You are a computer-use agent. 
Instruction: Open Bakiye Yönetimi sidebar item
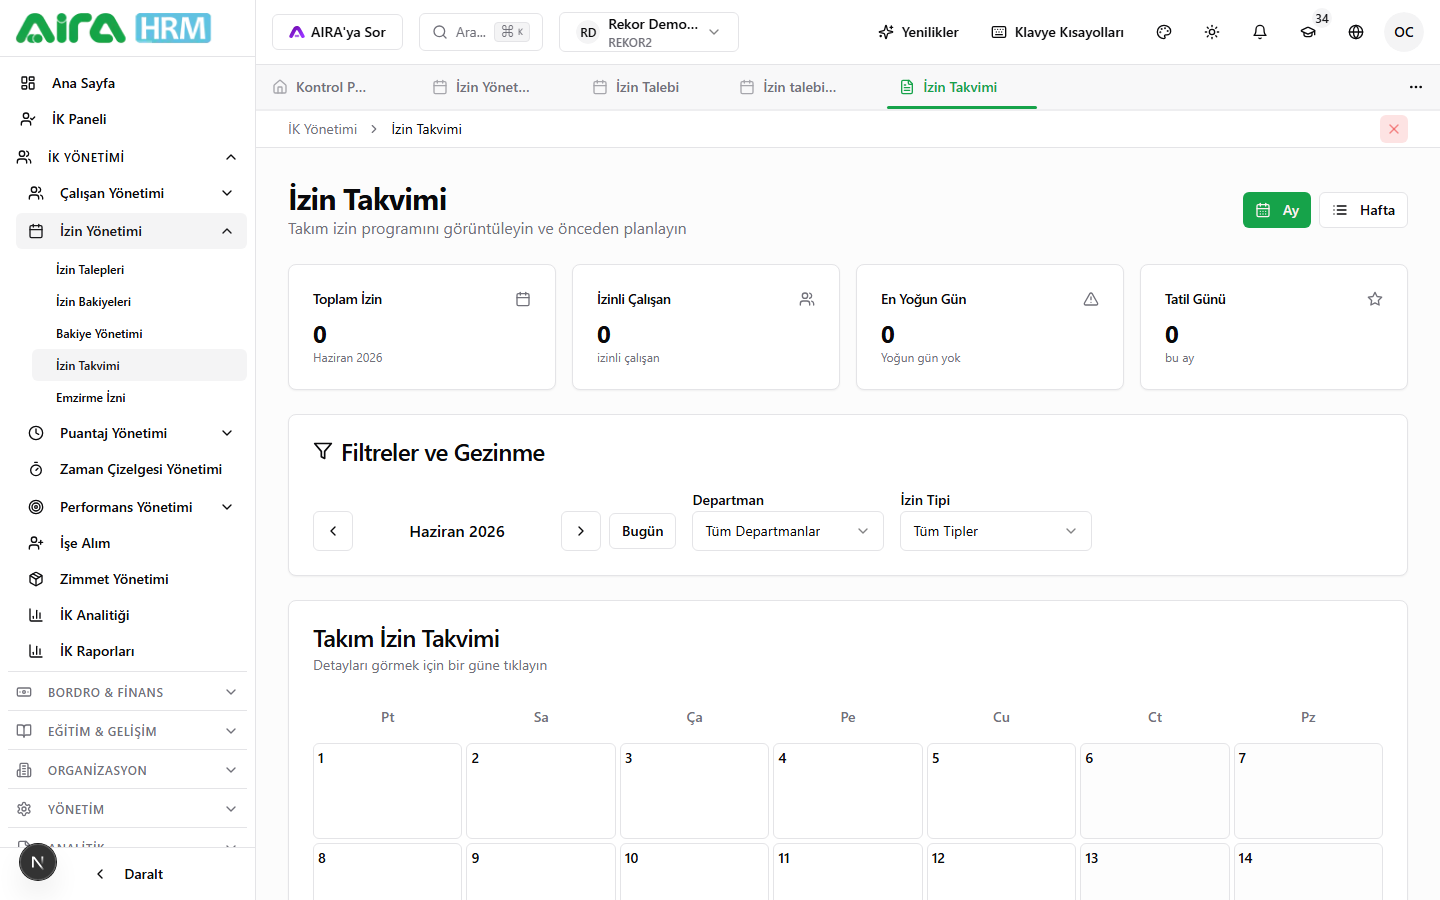click(x=139, y=334)
